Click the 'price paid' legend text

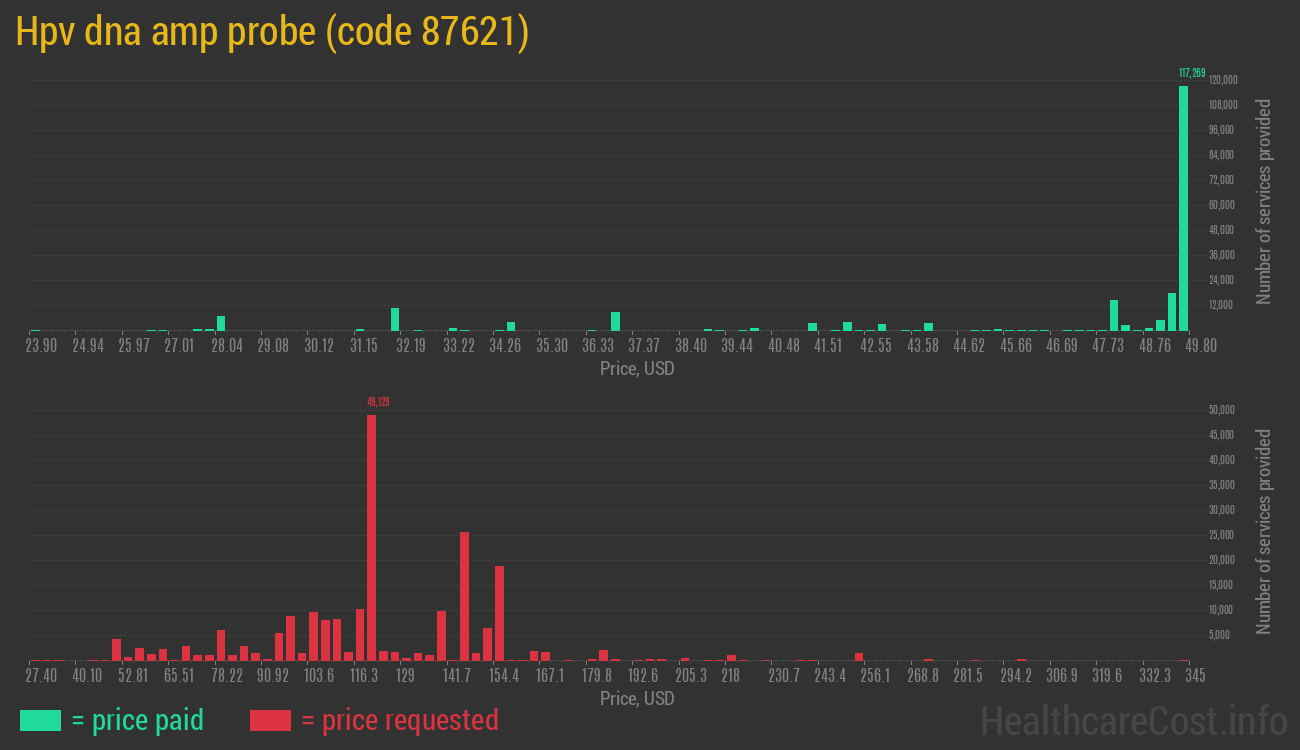click(138, 720)
